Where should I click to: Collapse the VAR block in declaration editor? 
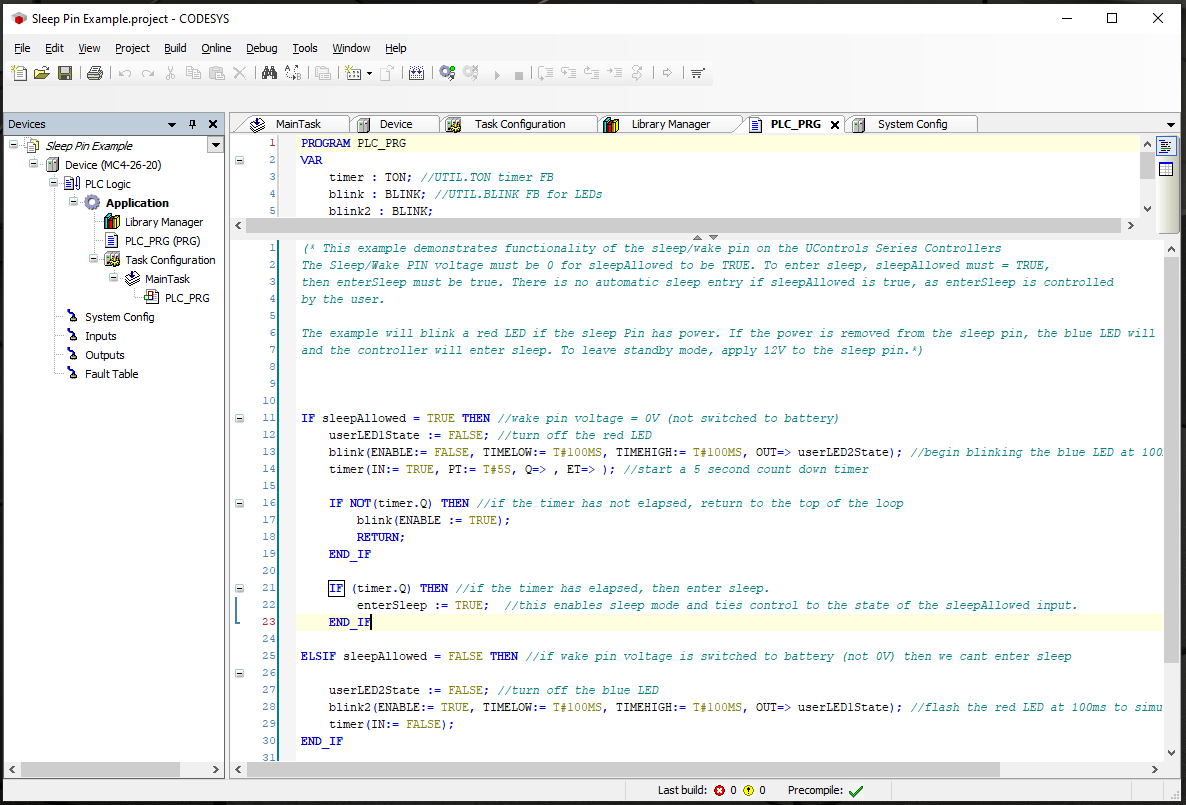click(239, 160)
